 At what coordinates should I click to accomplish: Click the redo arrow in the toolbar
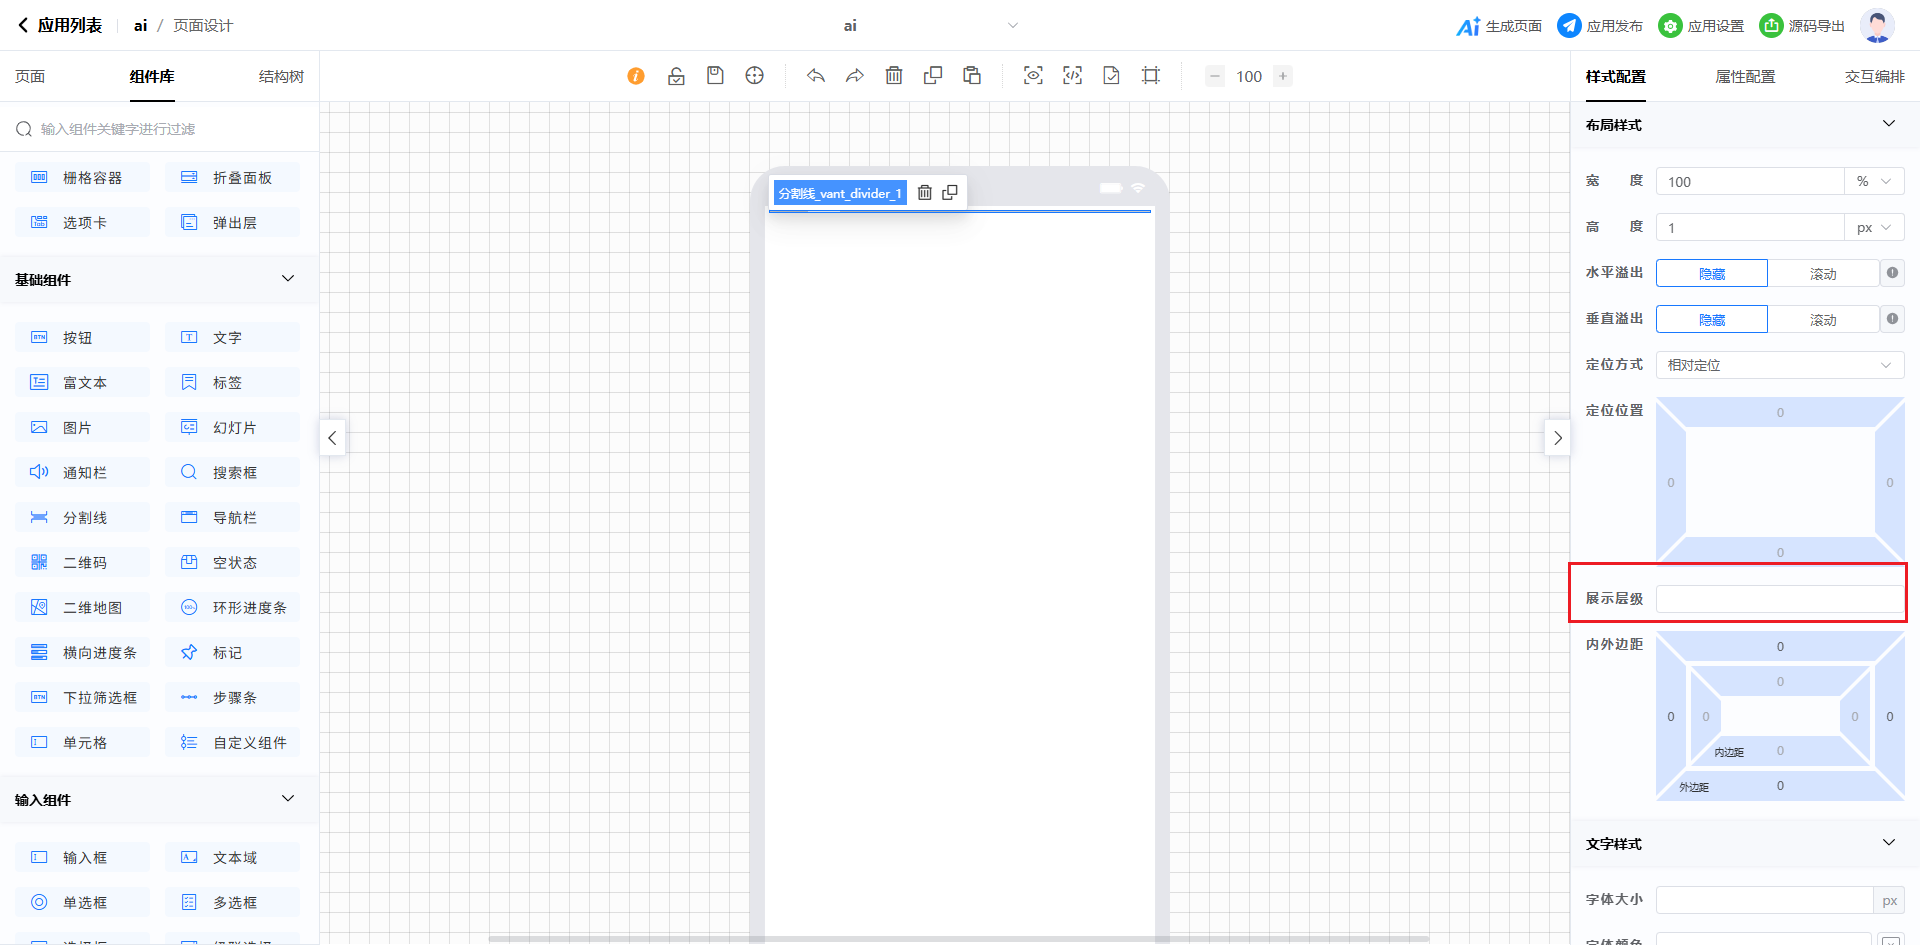click(854, 76)
